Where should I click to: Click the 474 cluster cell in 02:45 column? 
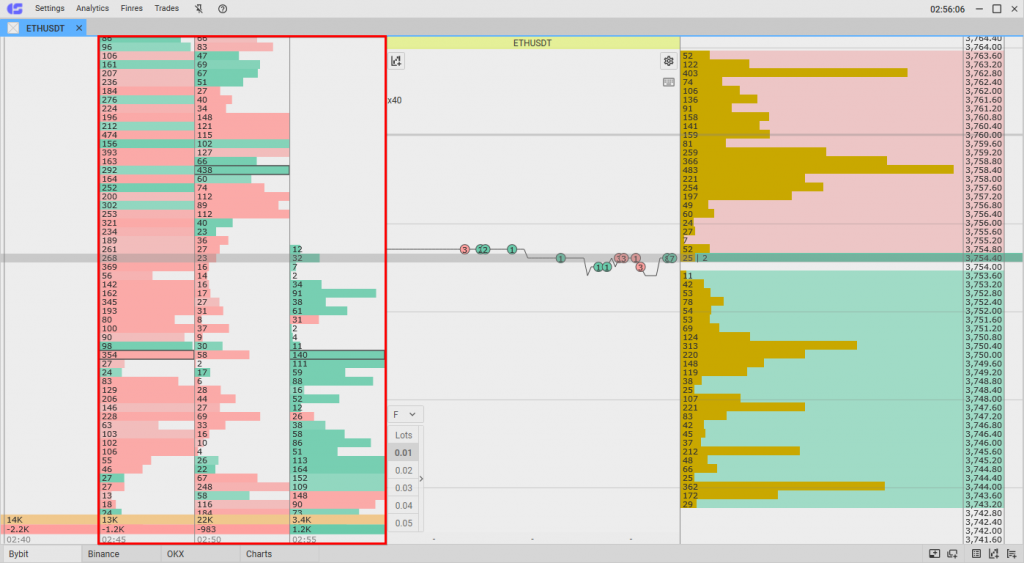[x=146, y=135]
